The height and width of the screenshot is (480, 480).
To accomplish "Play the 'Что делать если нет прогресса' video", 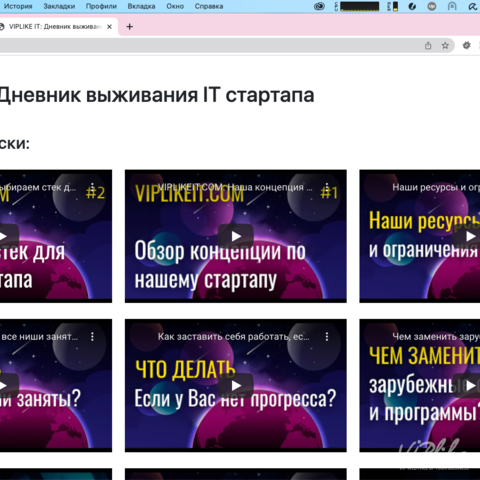I will tap(236, 386).
